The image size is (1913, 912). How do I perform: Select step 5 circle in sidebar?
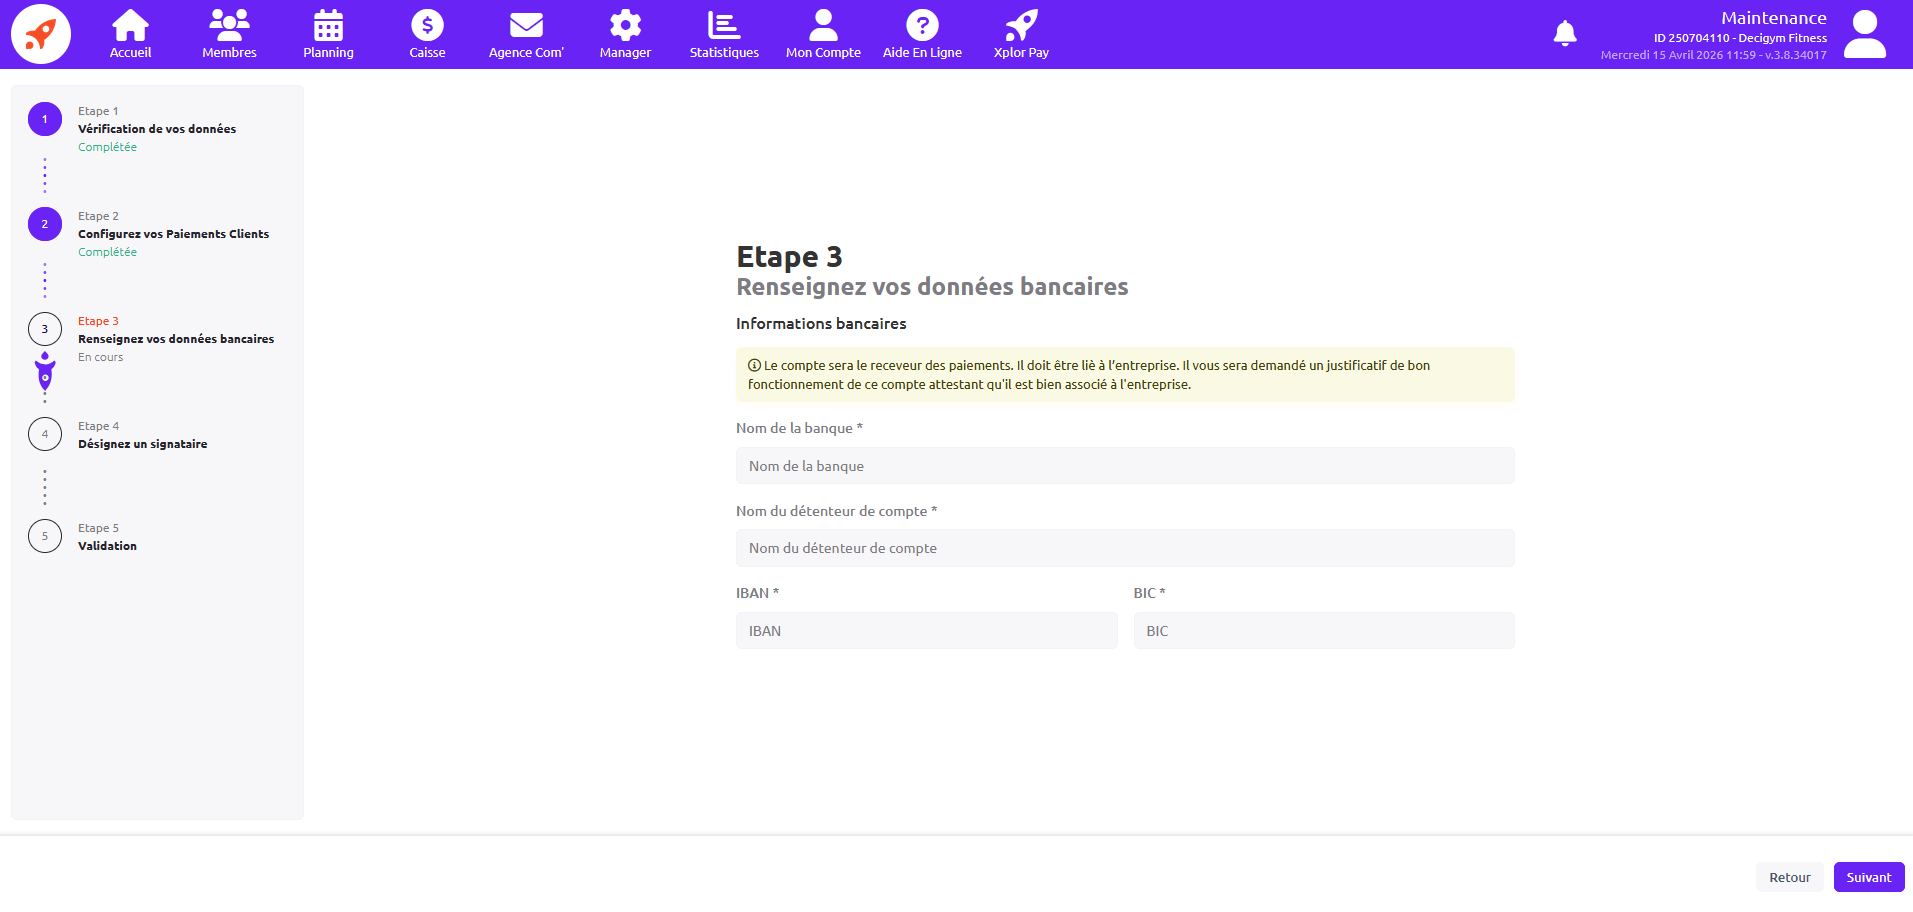pos(45,536)
